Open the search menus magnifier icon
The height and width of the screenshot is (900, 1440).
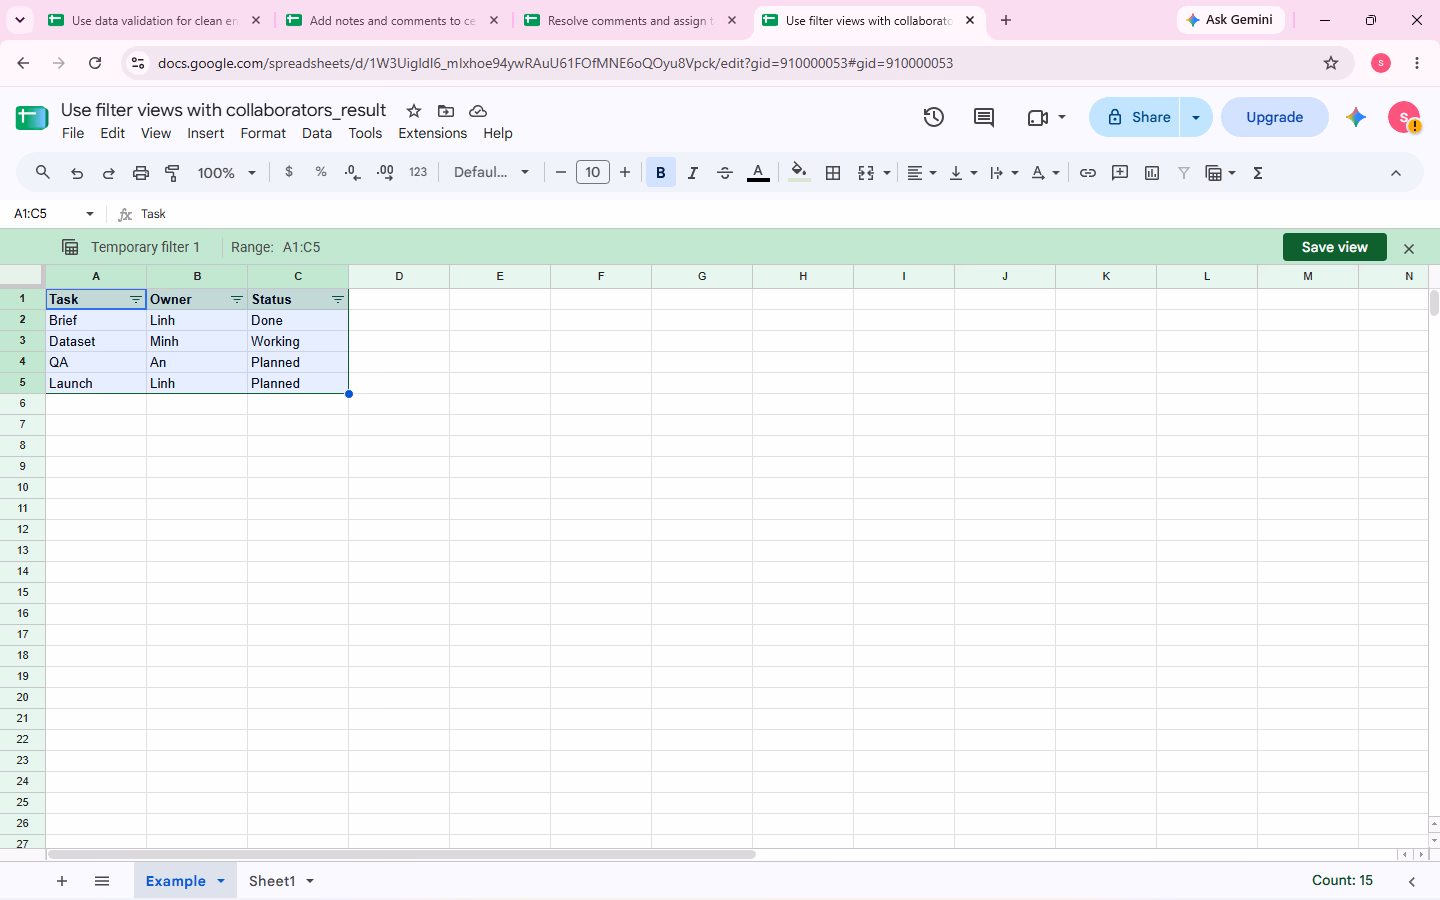click(x=43, y=173)
